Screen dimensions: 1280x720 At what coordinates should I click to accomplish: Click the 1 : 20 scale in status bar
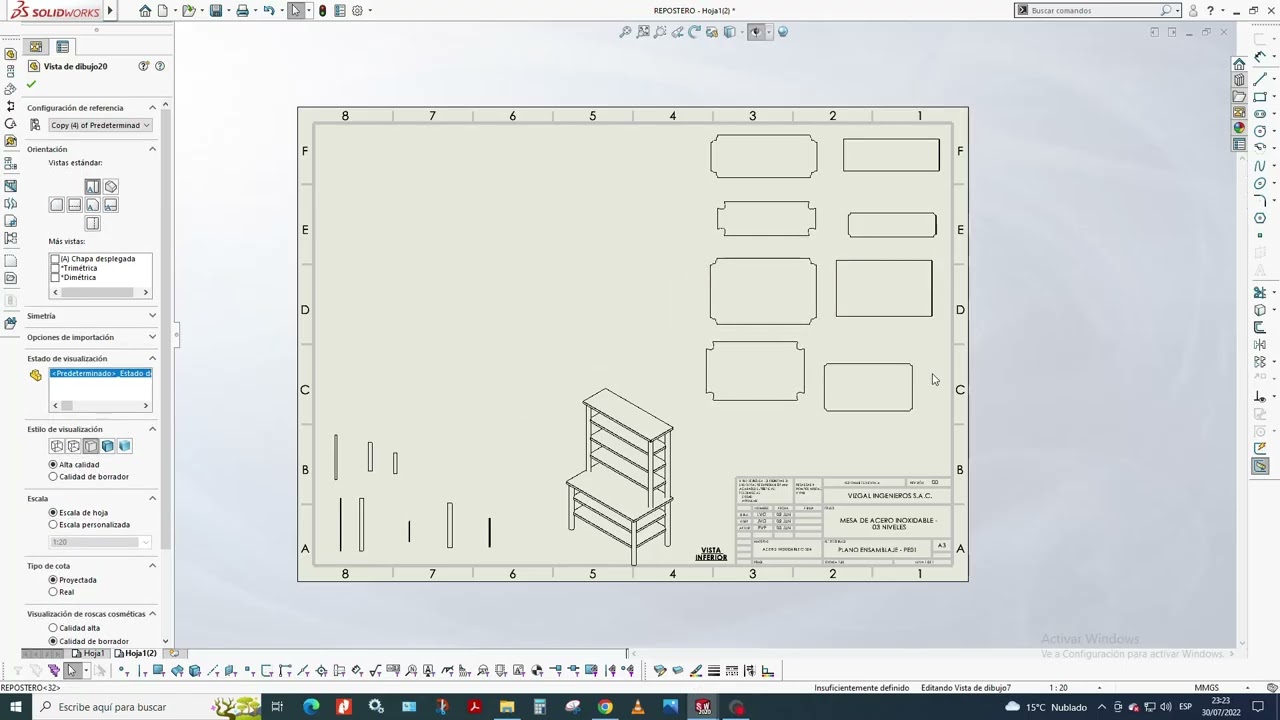[1057, 688]
